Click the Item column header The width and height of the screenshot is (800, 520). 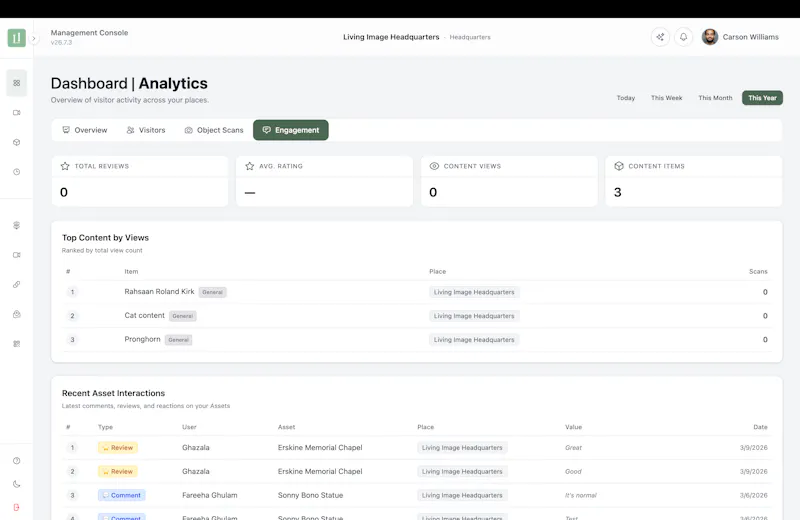tap(131, 271)
